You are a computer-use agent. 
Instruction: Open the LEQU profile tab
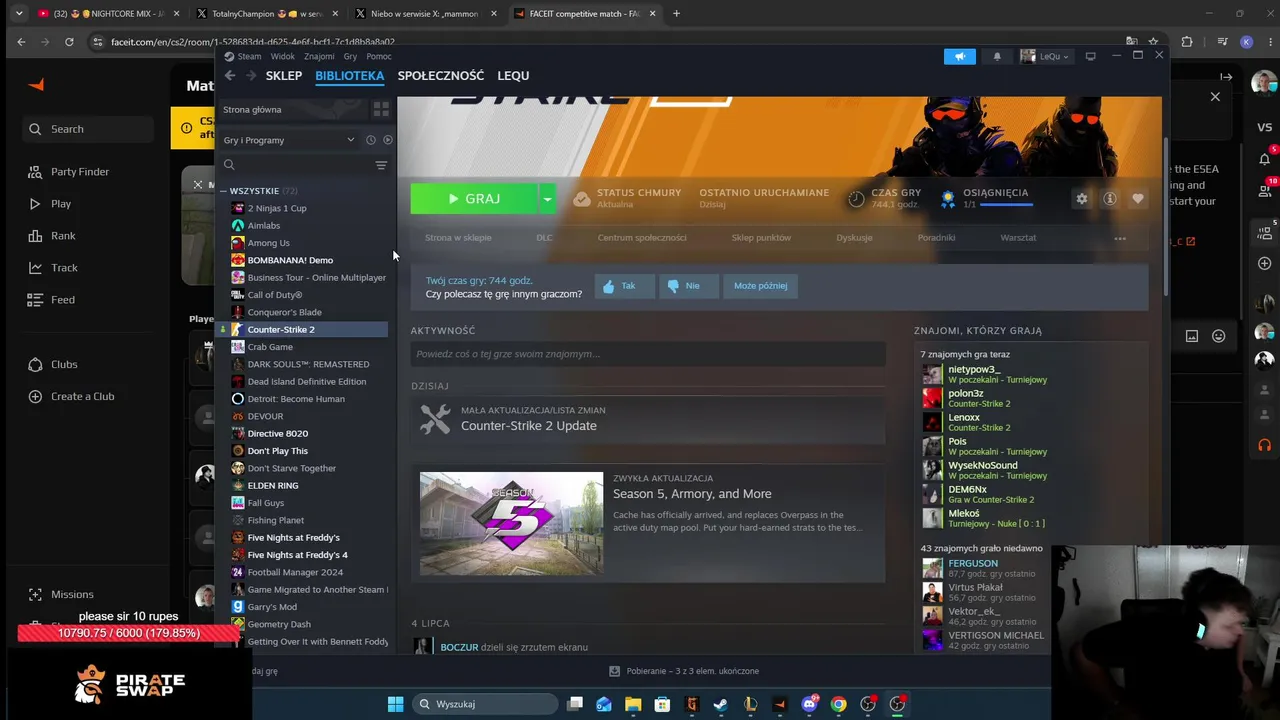pos(513,76)
